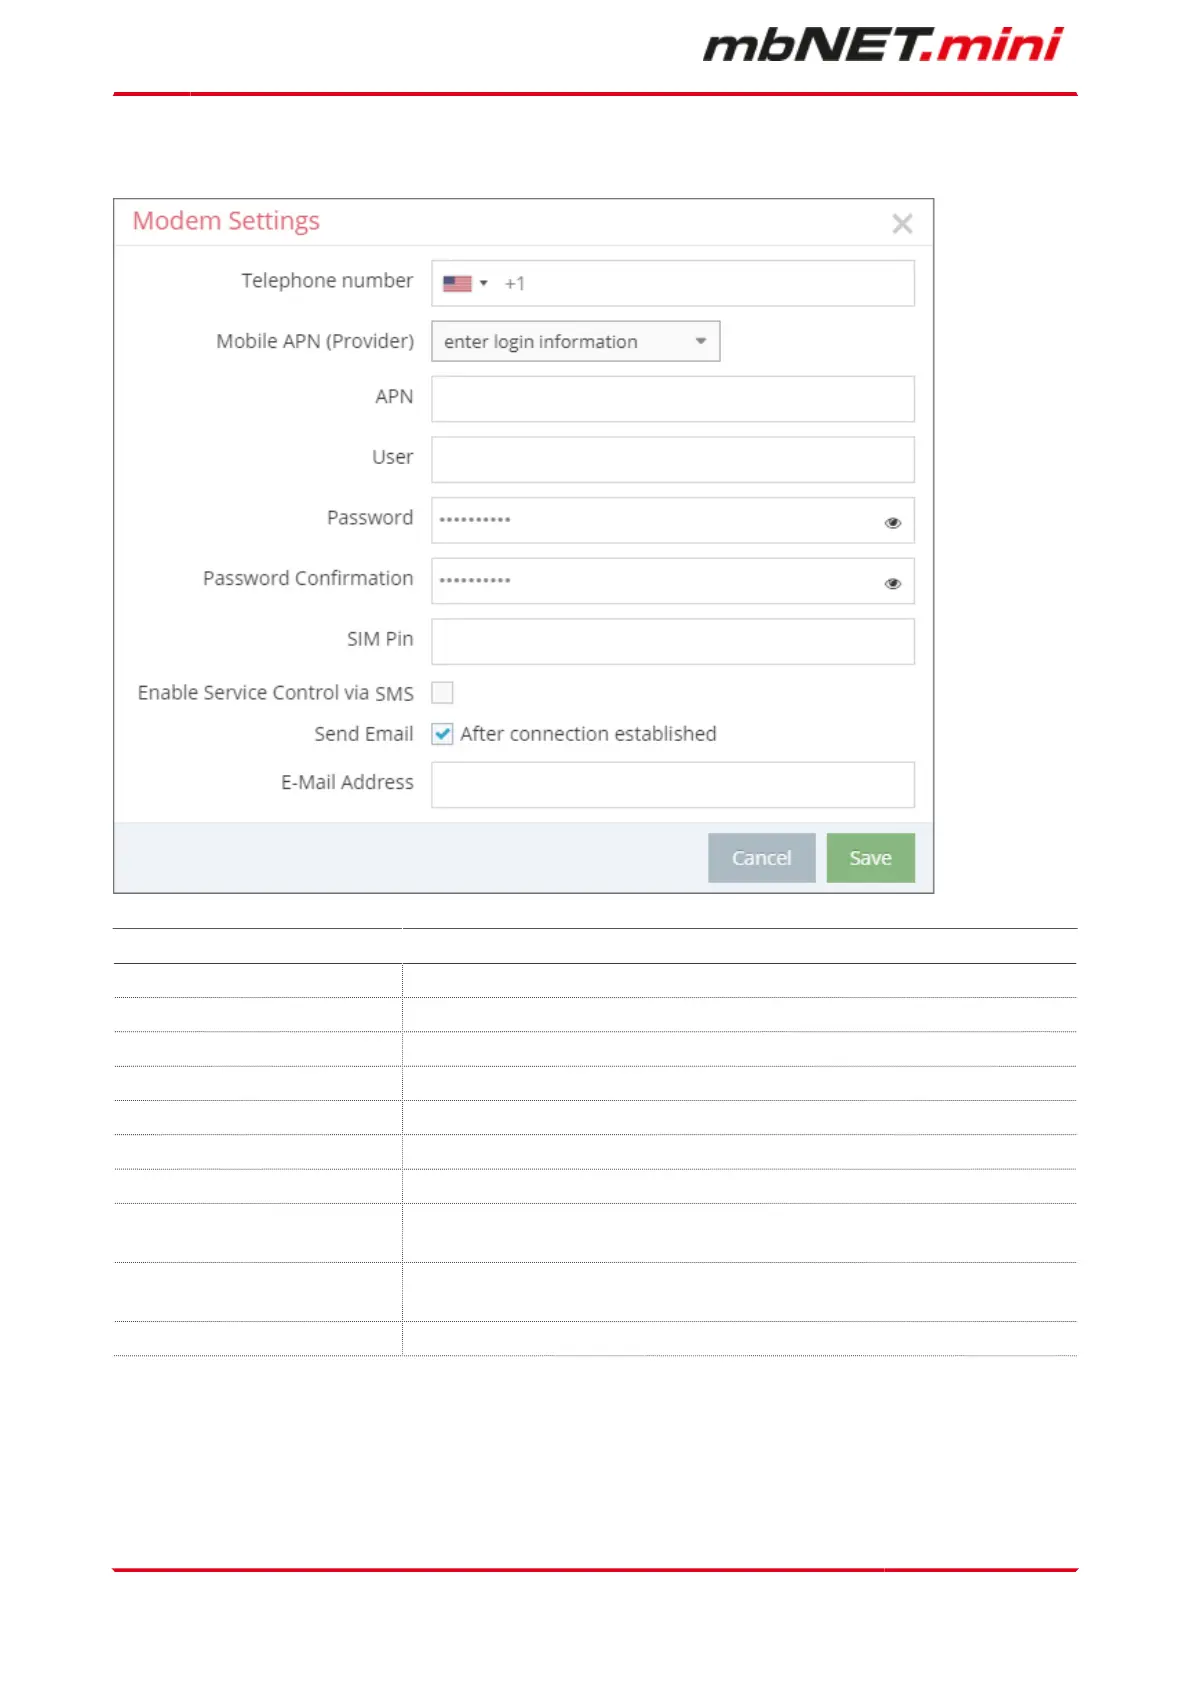Click the E-Mail Address field
The image size is (1191, 1684).
click(x=673, y=785)
